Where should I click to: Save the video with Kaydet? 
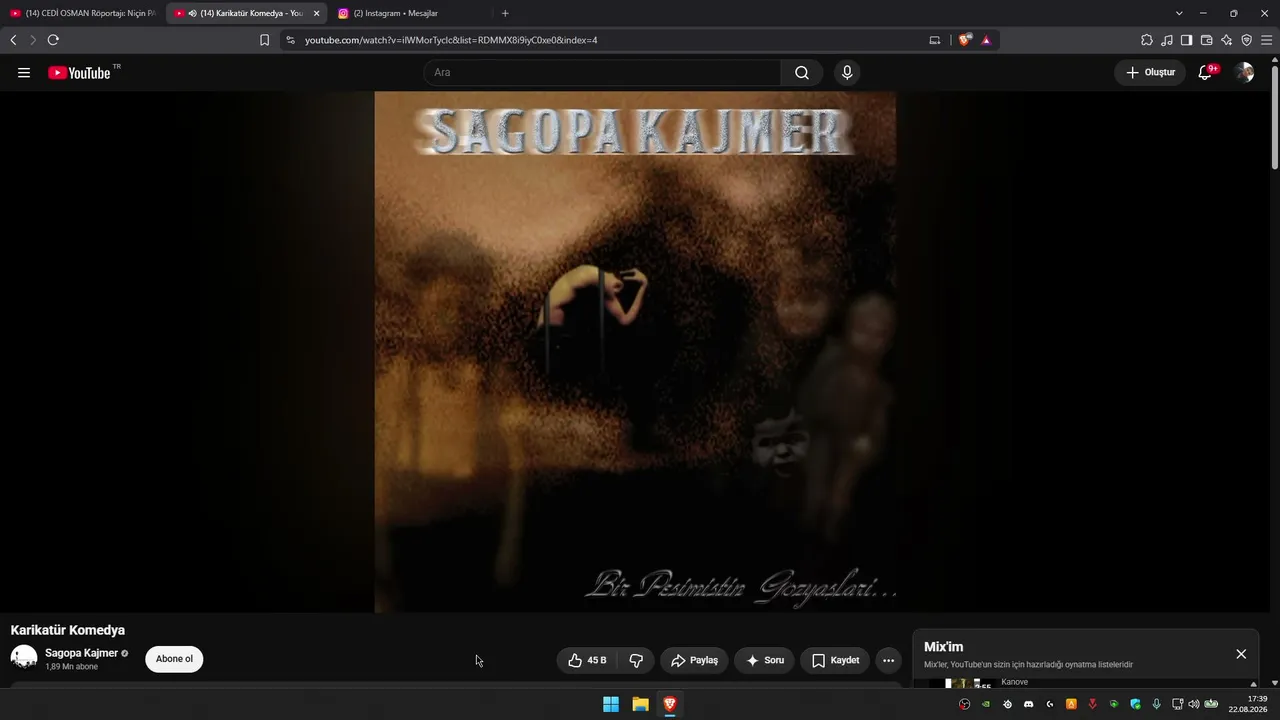point(835,660)
